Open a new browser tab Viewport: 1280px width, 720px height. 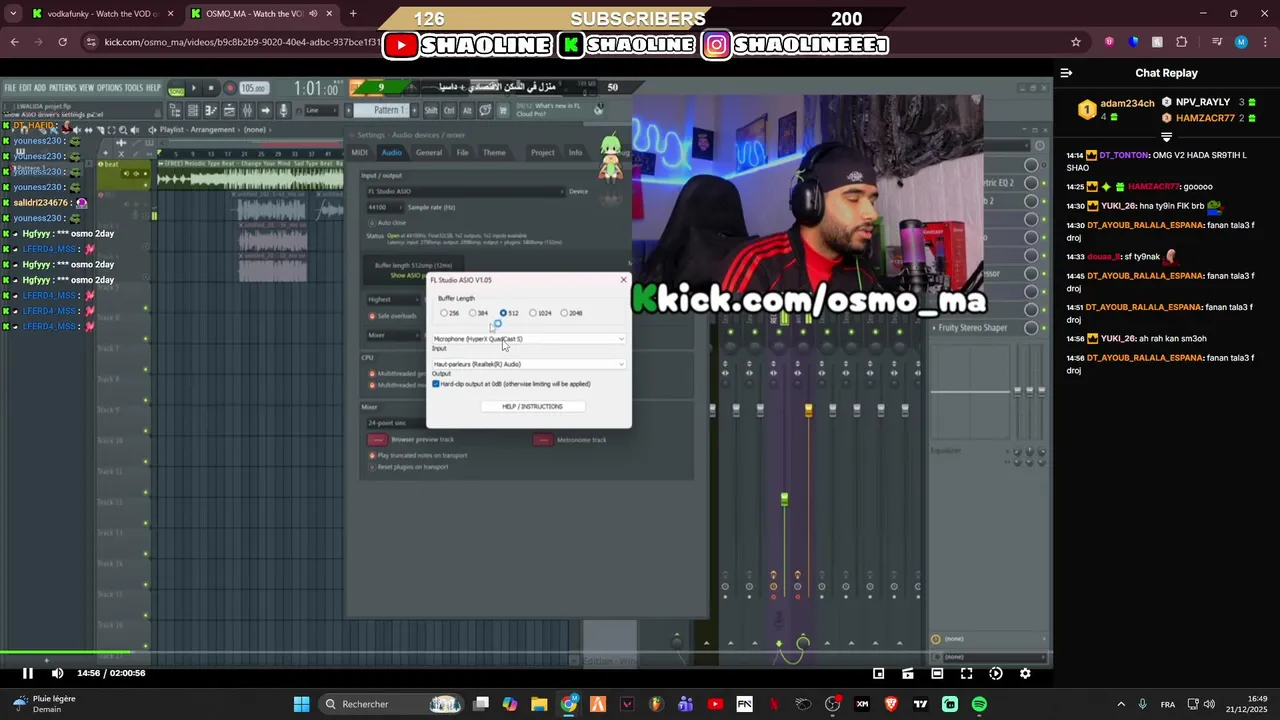coord(352,14)
